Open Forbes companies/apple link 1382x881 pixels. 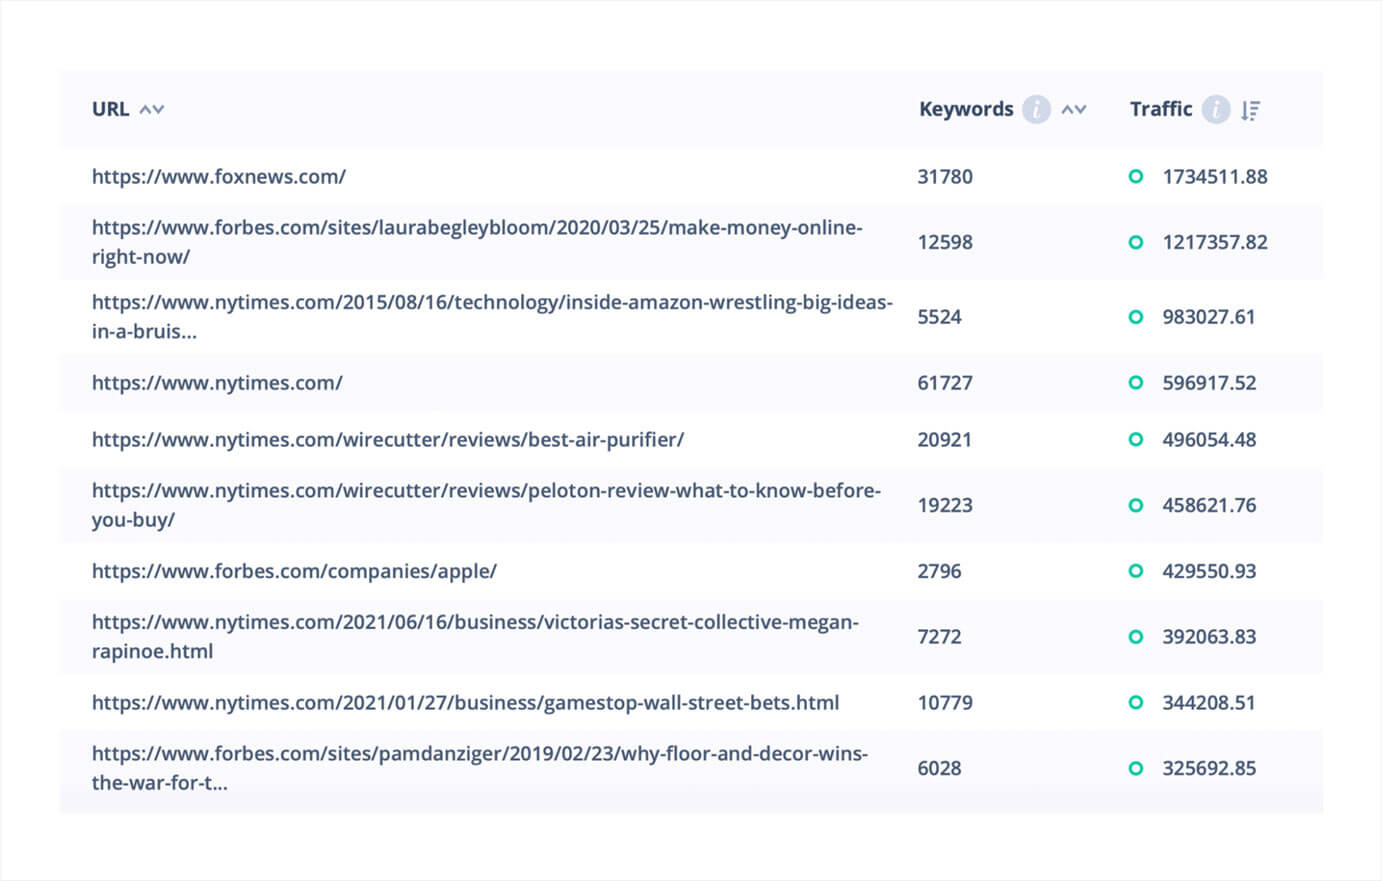point(294,571)
